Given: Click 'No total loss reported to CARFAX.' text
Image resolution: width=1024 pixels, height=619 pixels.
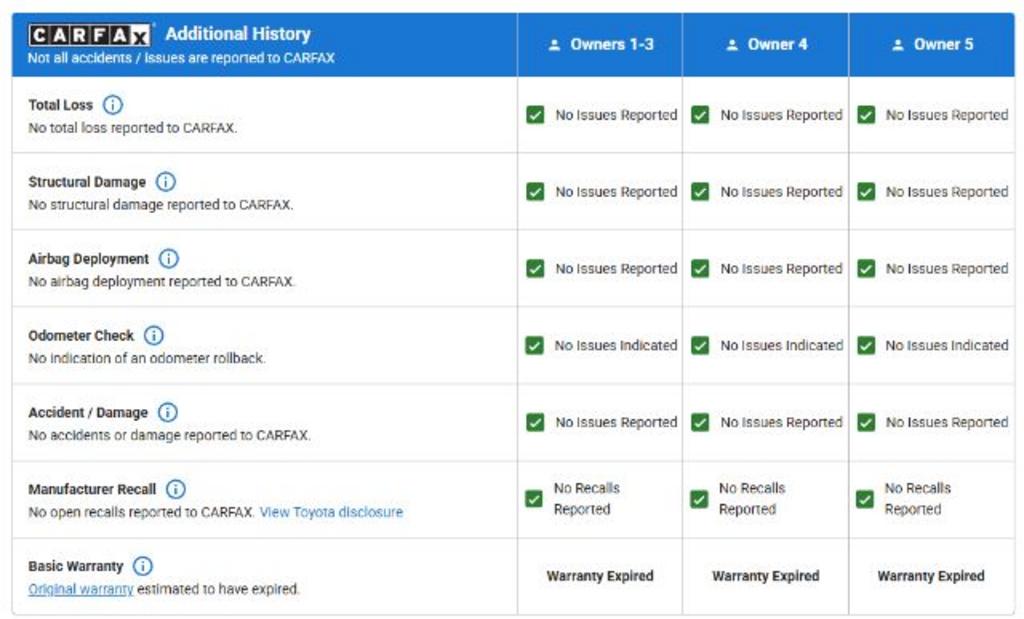Looking at the screenshot, I should pos(133,128).
